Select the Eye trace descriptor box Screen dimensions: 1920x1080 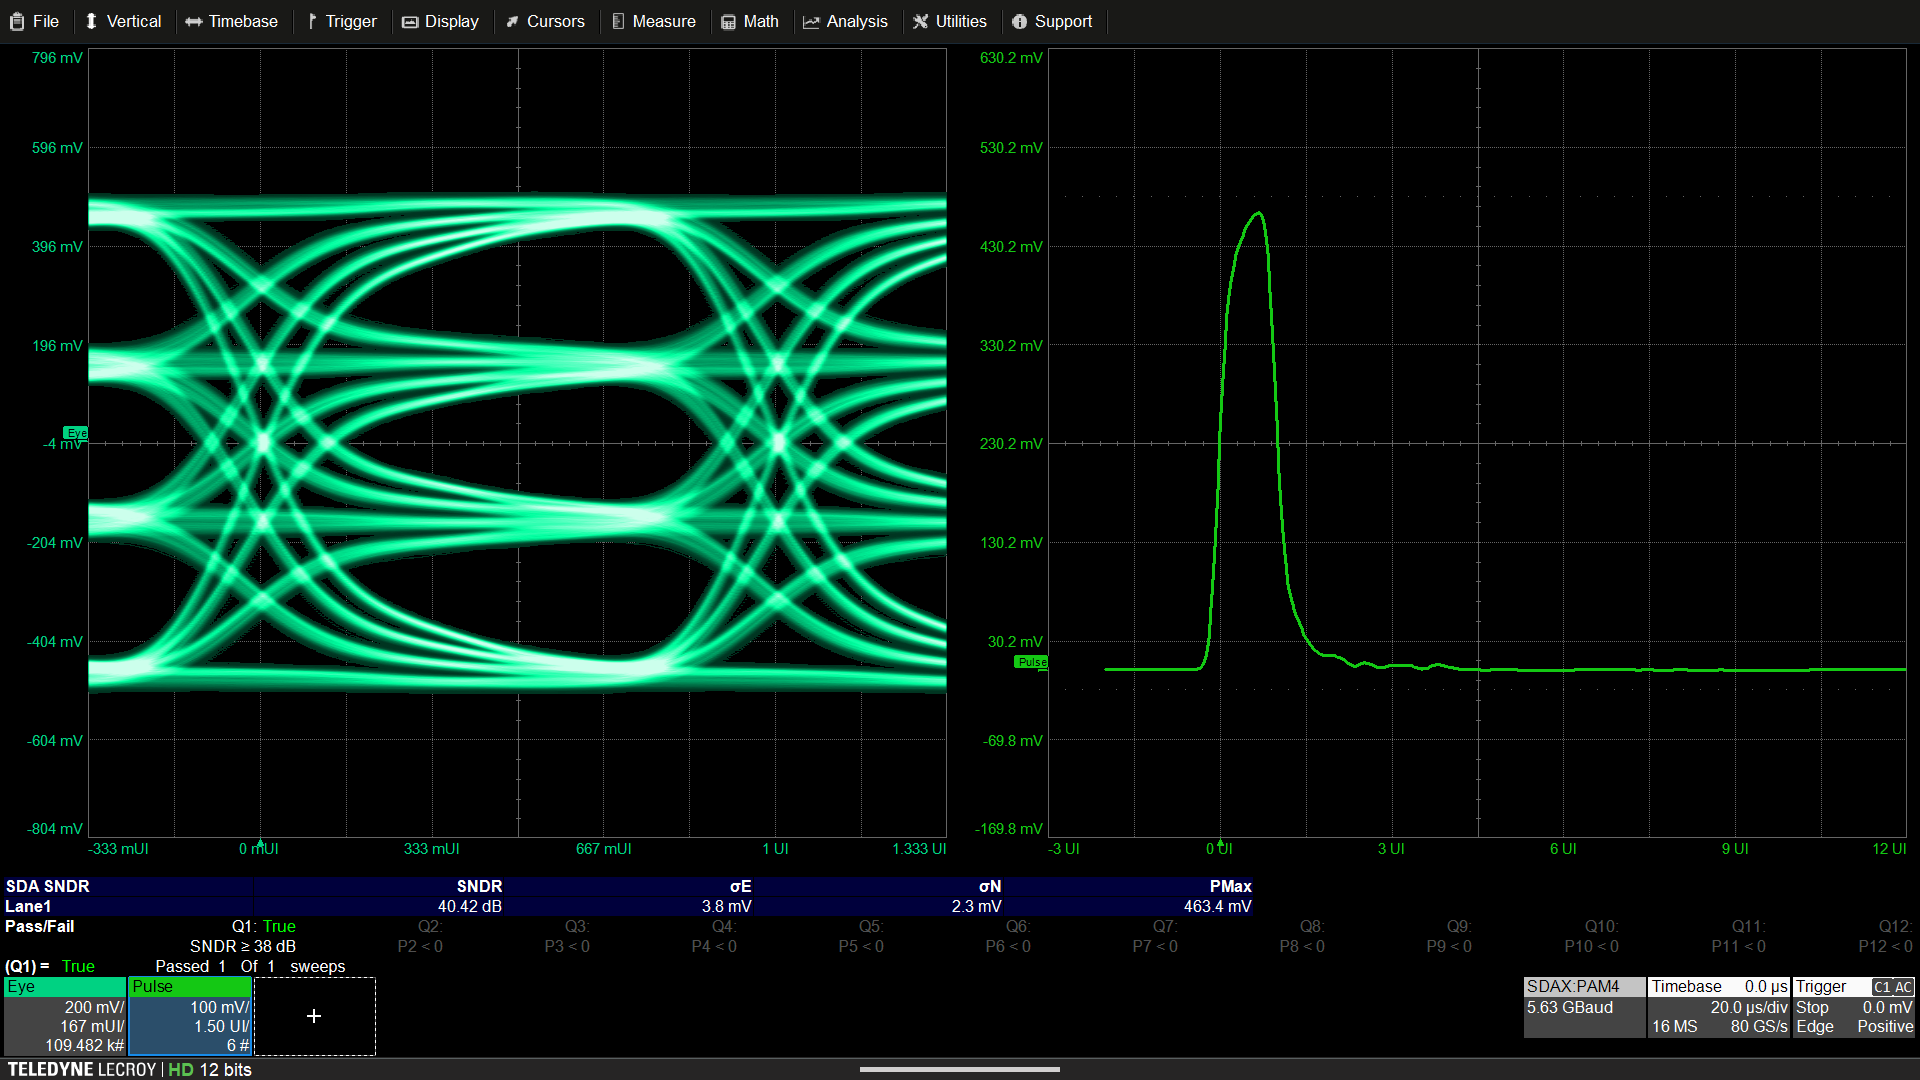65,1016
